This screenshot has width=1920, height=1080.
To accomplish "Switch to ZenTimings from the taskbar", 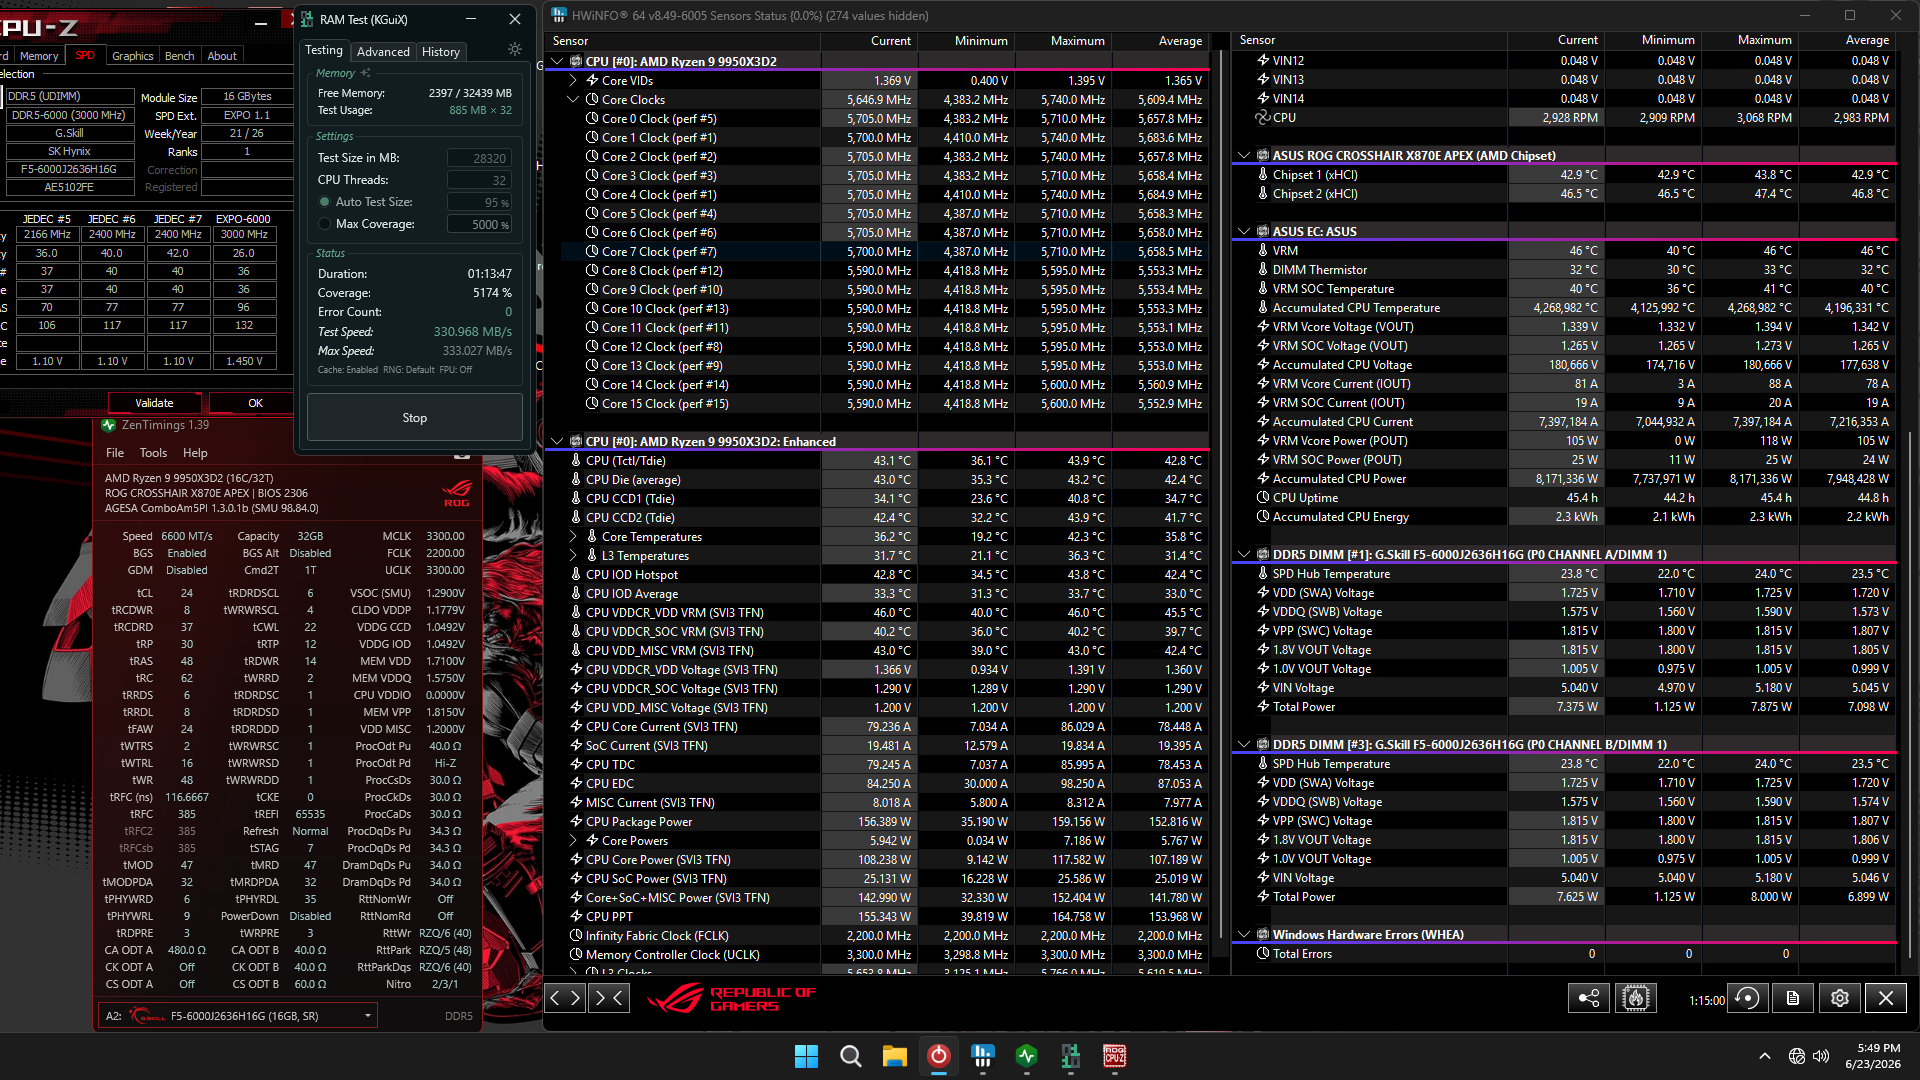I will pyautogui.click(x=1026, y=1056).
